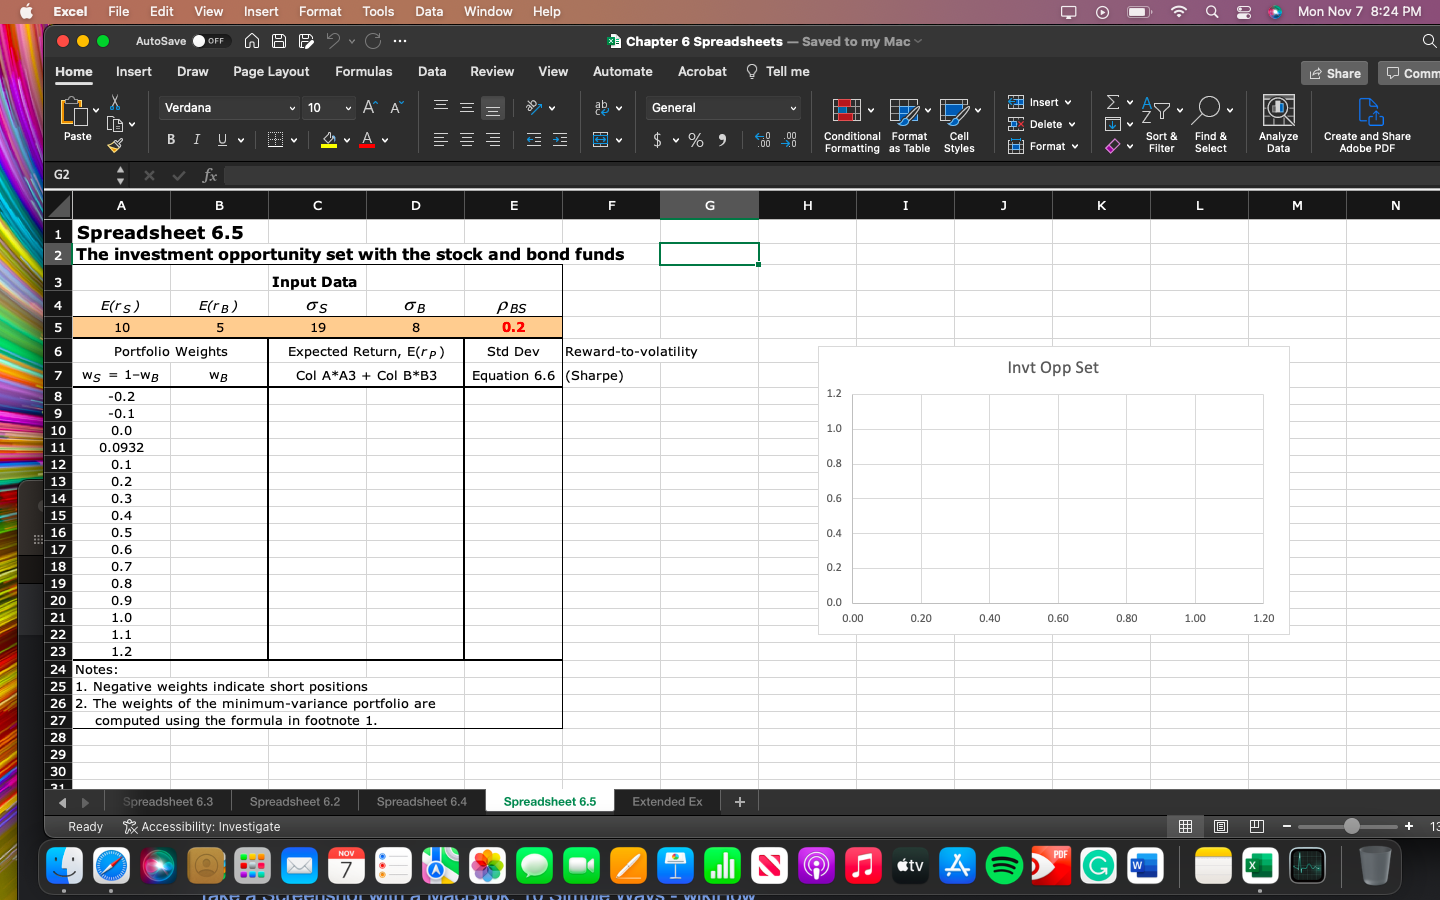This screenshot has height=900, width=1440.
Task: Expand the General number format dropdown
Action: click(x=722, y=107)
